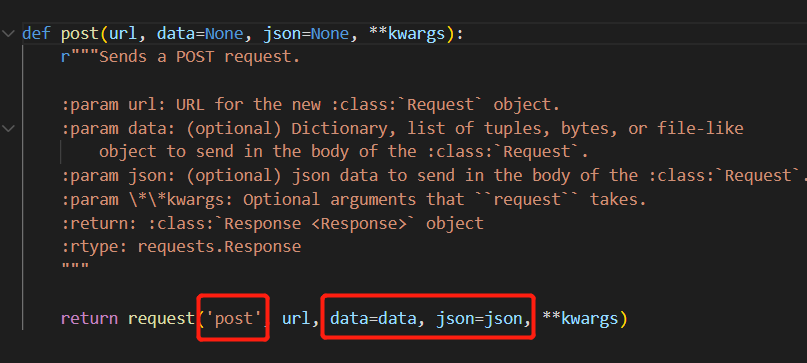Click 'data=data' in the return statement
This screenshot has height=363, width=807.
[373, 319]
